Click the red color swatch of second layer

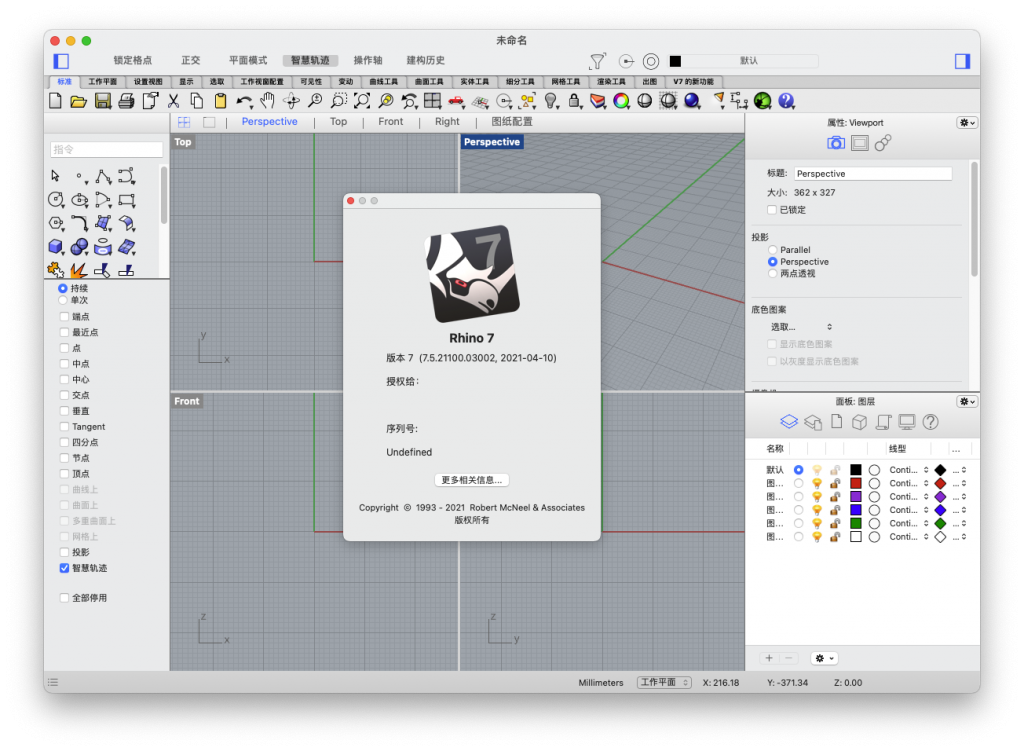point(856,483)
